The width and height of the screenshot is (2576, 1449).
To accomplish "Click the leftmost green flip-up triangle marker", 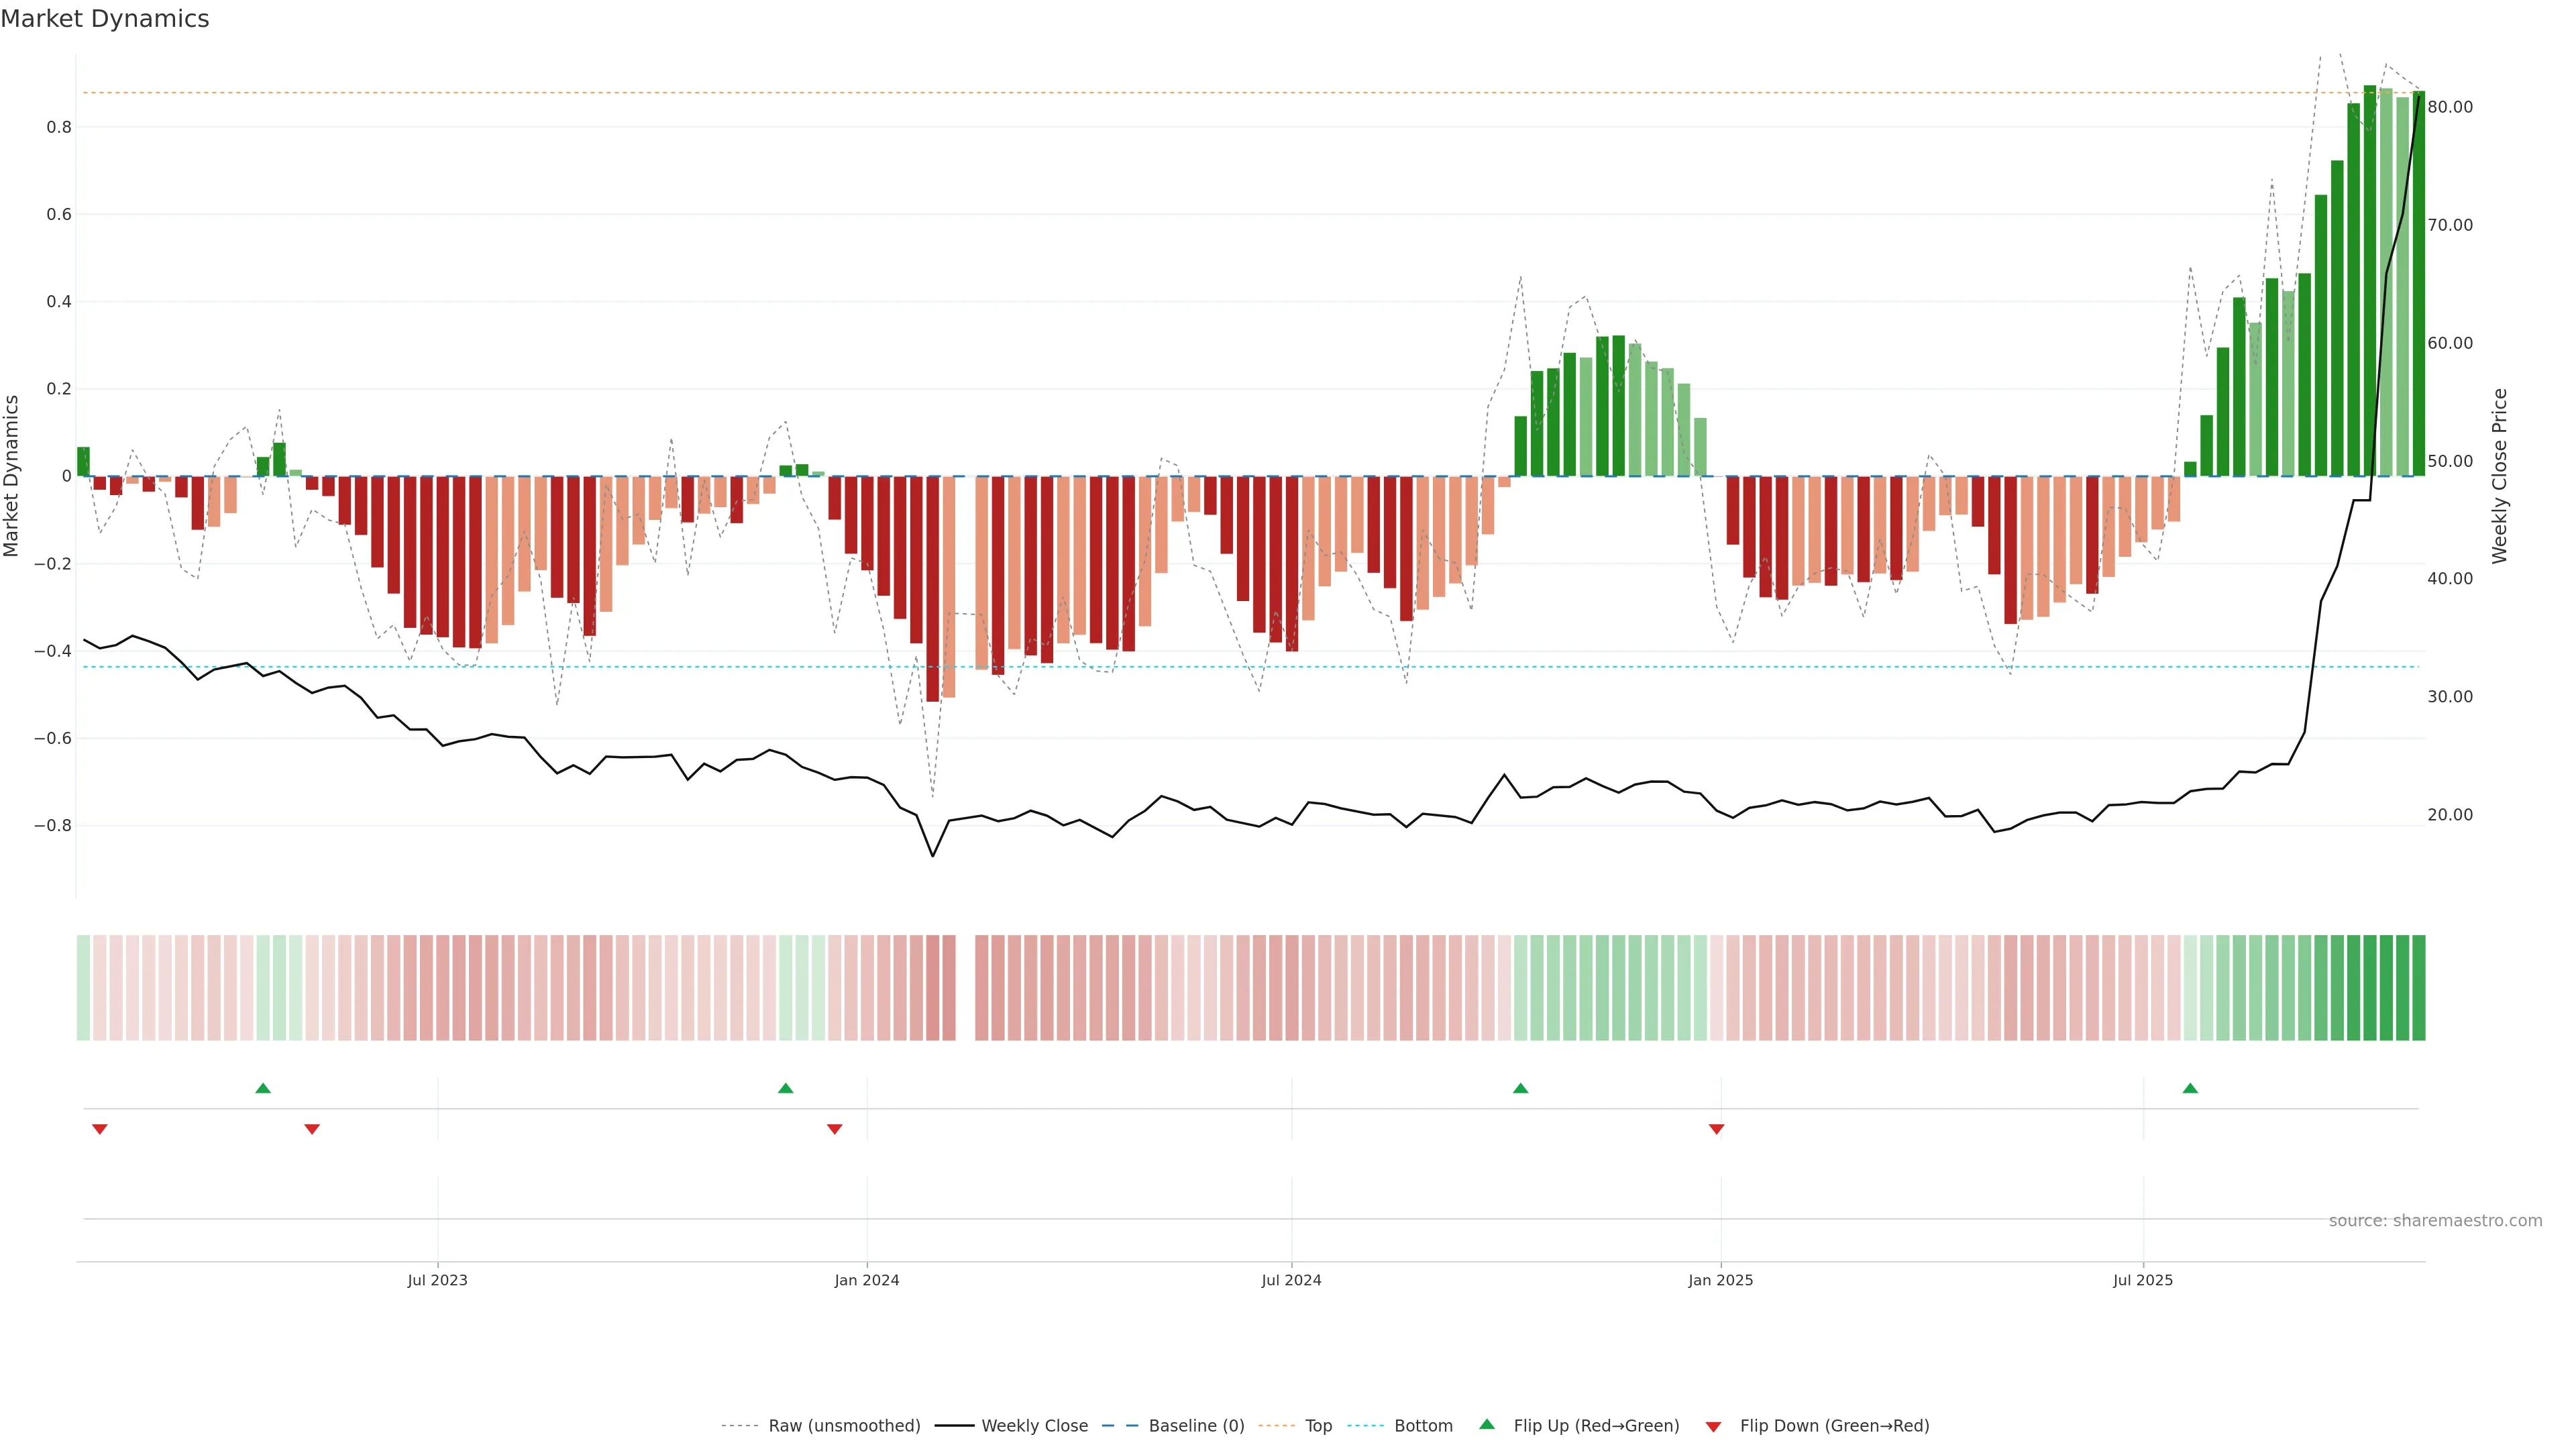I will click(263, 1088).
